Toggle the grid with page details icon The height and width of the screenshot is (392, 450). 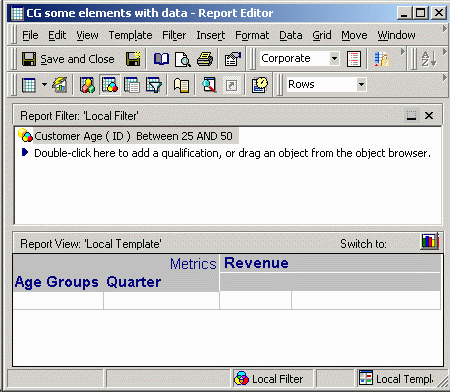tap(132, 85)
